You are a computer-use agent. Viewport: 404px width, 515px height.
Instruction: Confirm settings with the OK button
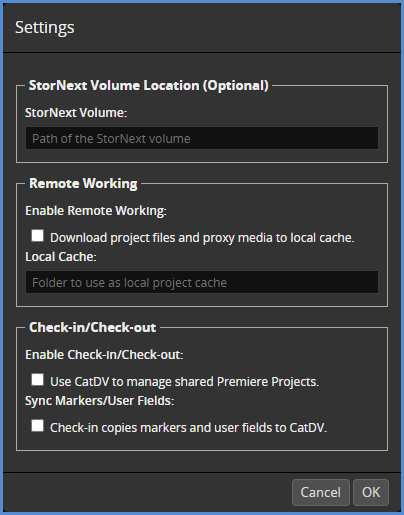click(371, 492)
